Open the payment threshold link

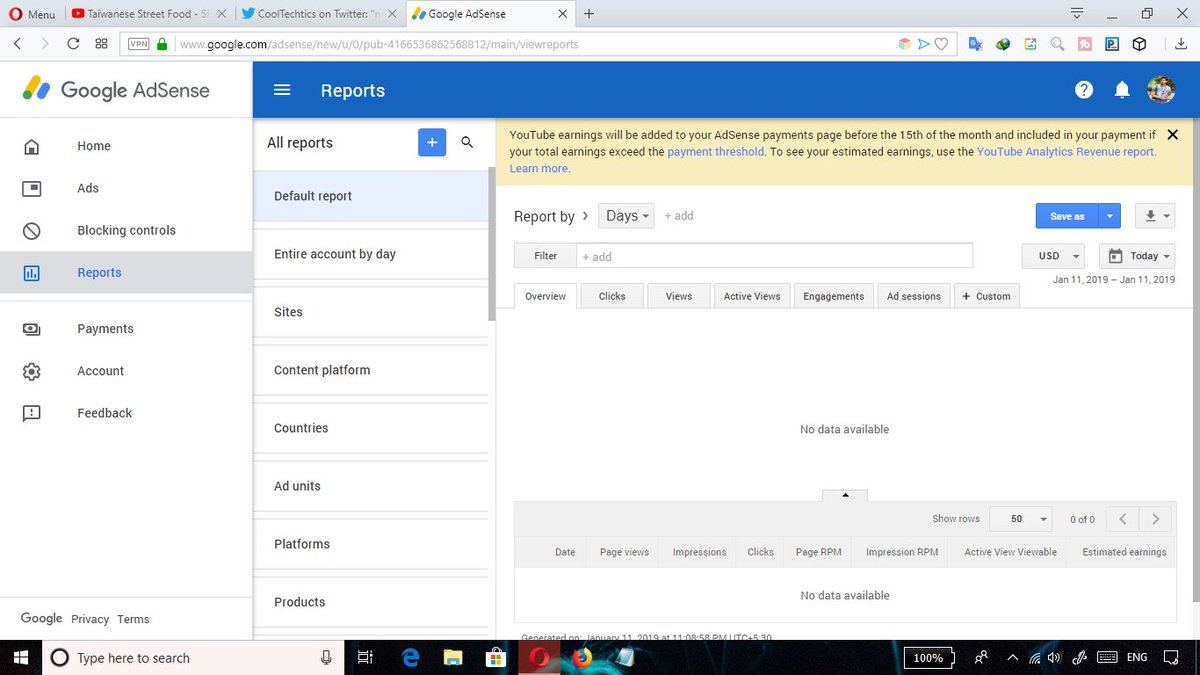coord(715,152)
